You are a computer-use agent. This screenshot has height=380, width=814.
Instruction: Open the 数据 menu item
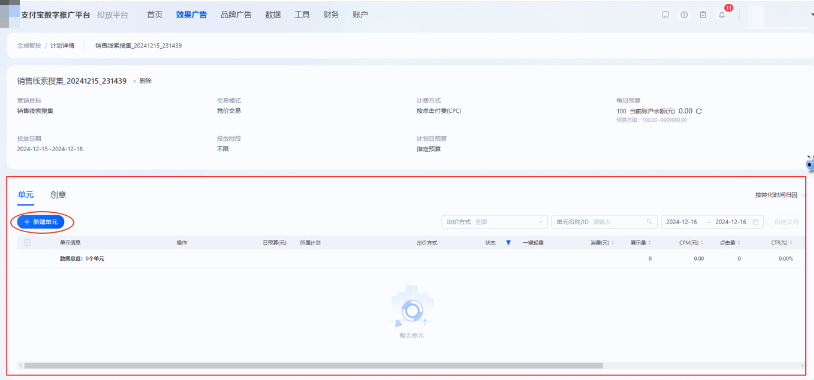(x=273, y=15)
